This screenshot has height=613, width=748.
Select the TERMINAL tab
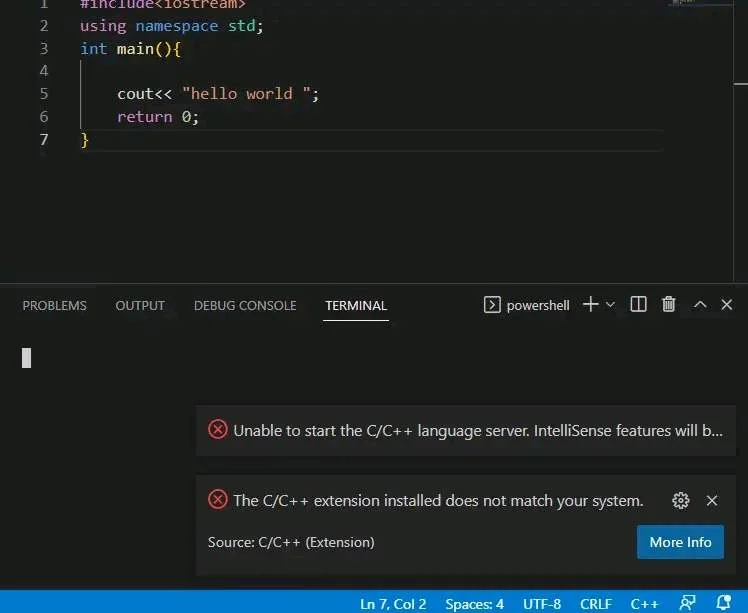tap(356, 305)
